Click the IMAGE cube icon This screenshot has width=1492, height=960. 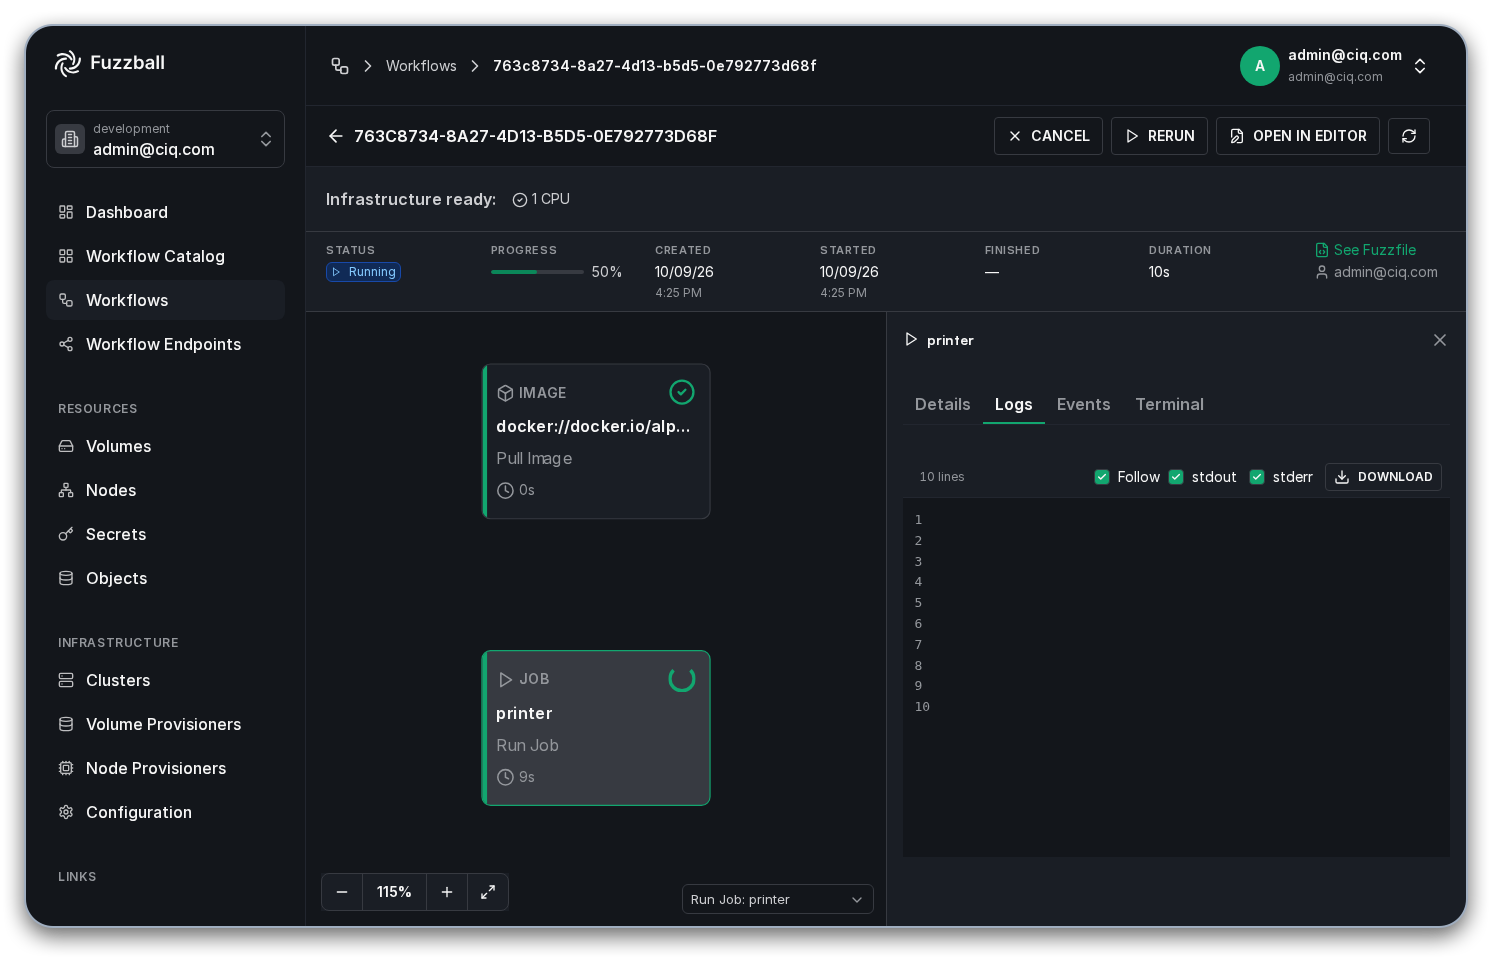(505, 393)
